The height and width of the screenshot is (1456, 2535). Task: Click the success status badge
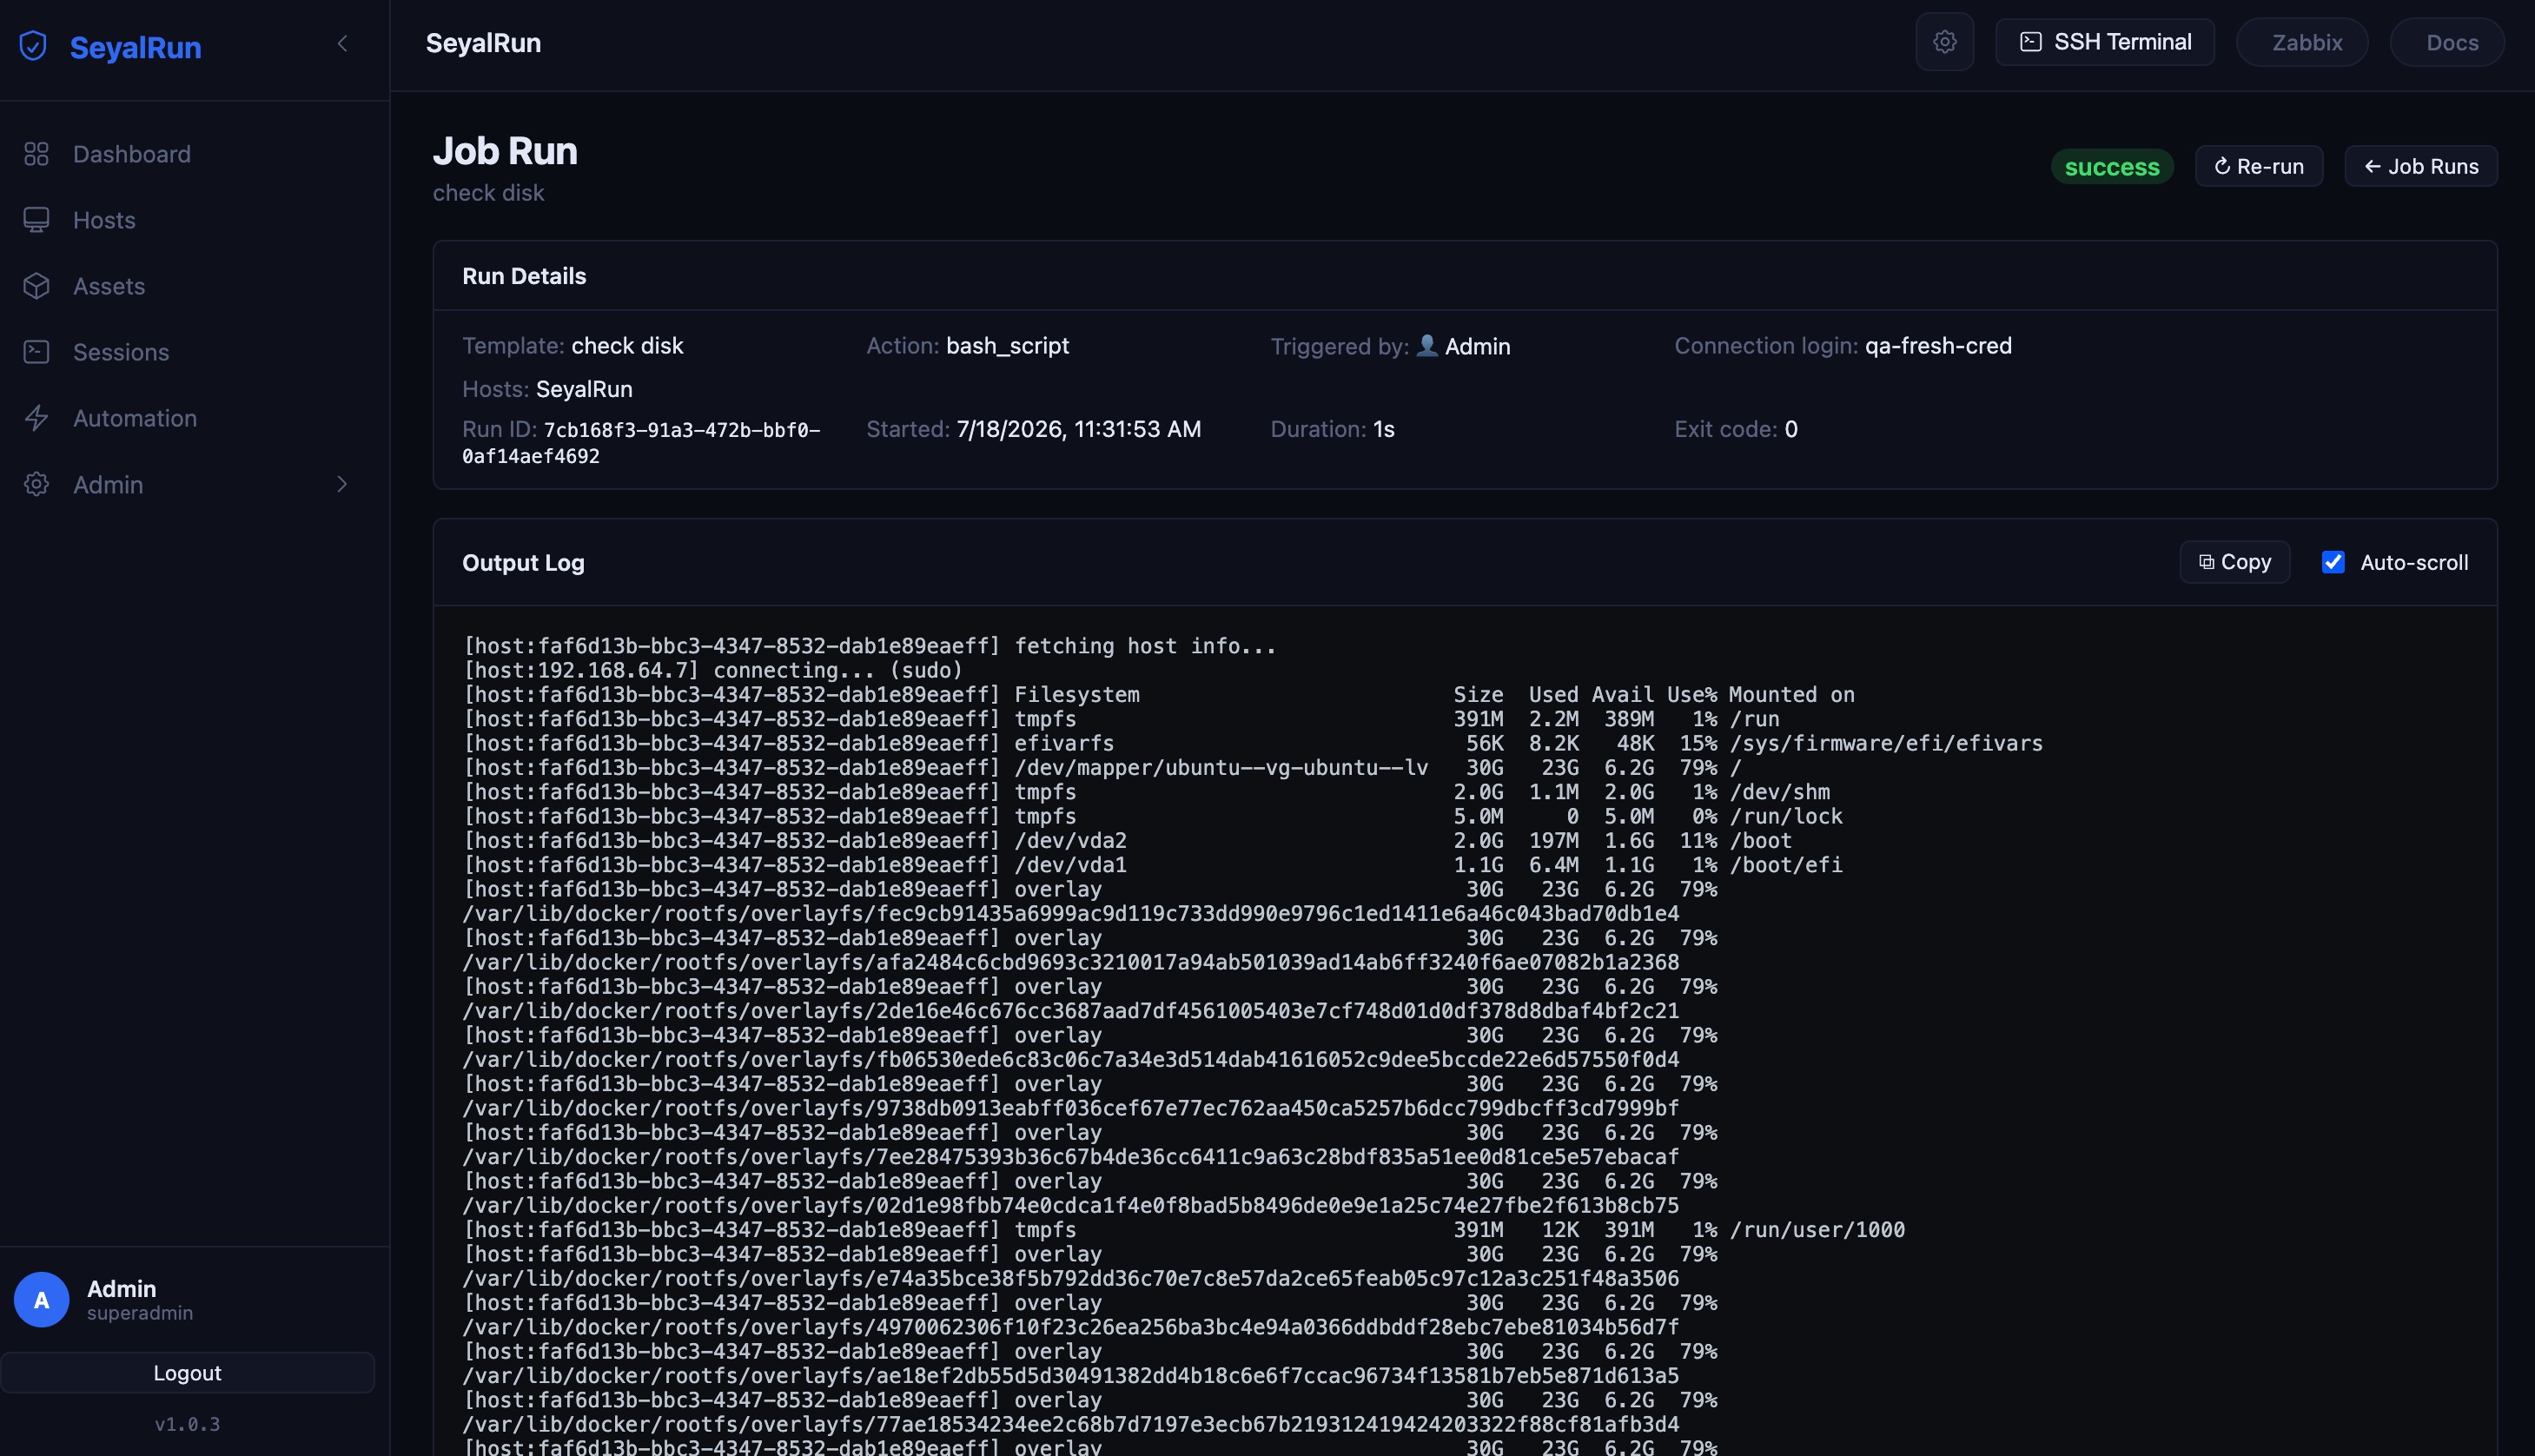(2112, 167)
